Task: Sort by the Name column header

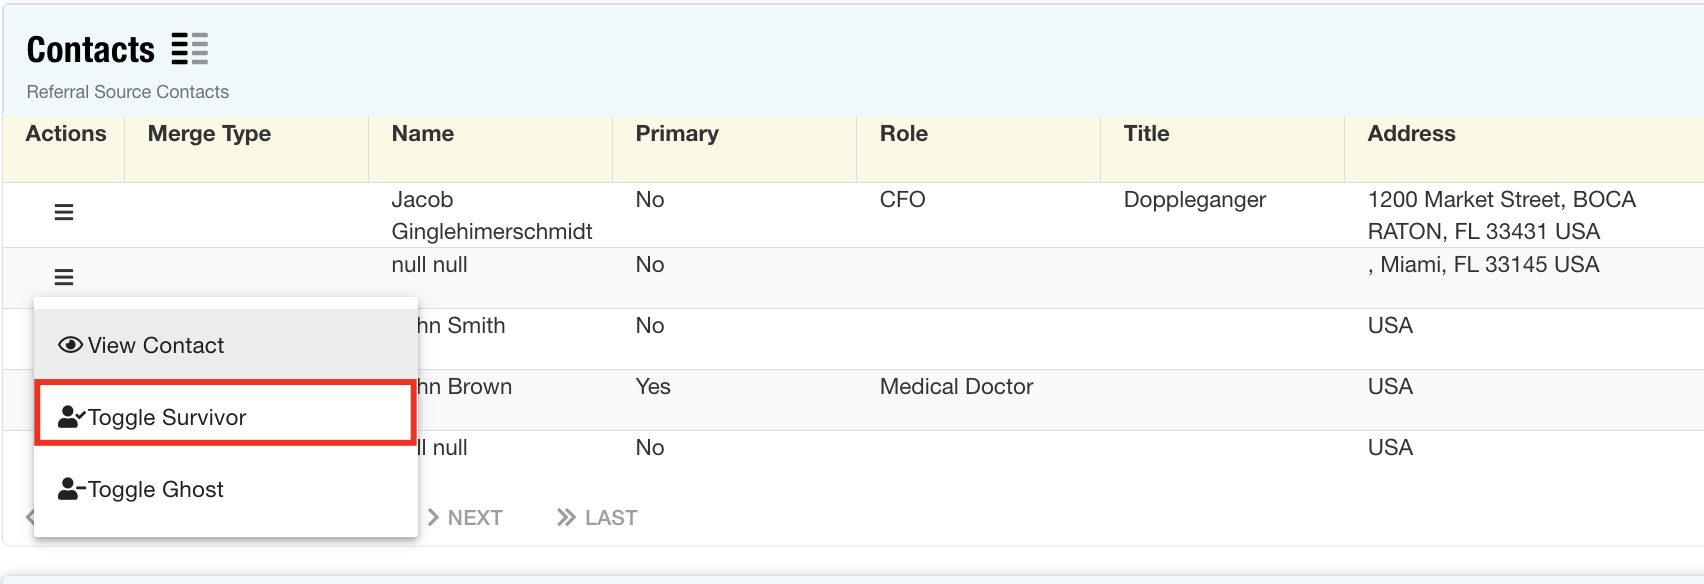Action: click(423, 134)
